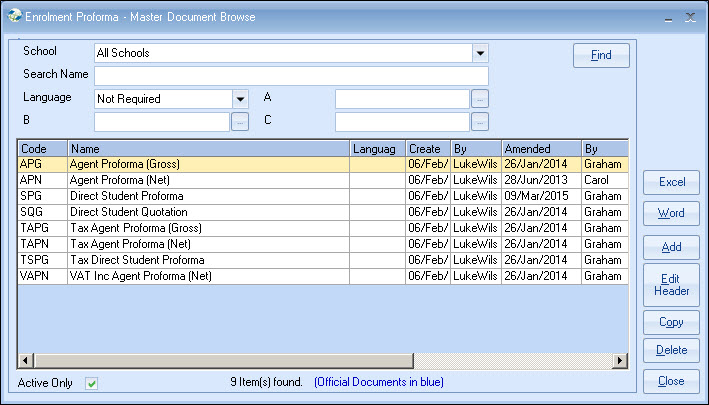Toggle the Active Only checkbox
This screenshot has height=405, width=709.
coord(91,383)
